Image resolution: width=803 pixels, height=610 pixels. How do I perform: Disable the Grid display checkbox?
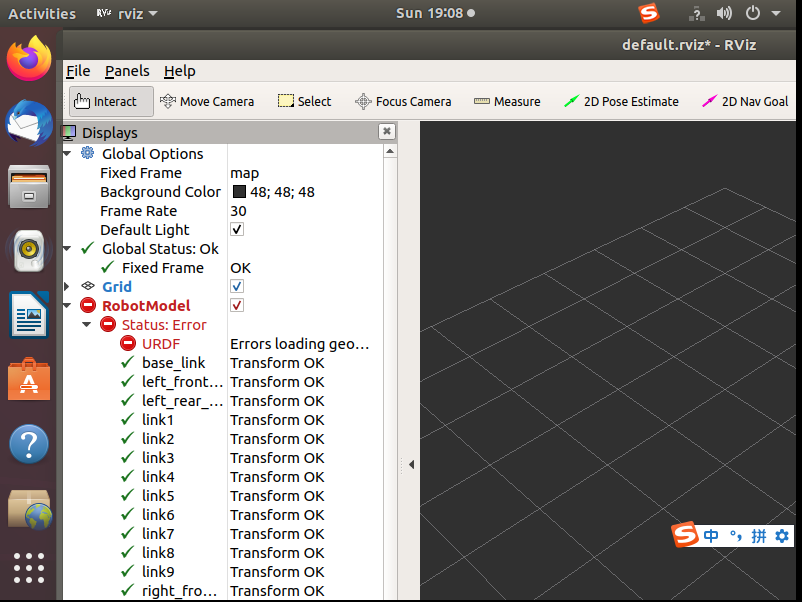tap(237, 287)
